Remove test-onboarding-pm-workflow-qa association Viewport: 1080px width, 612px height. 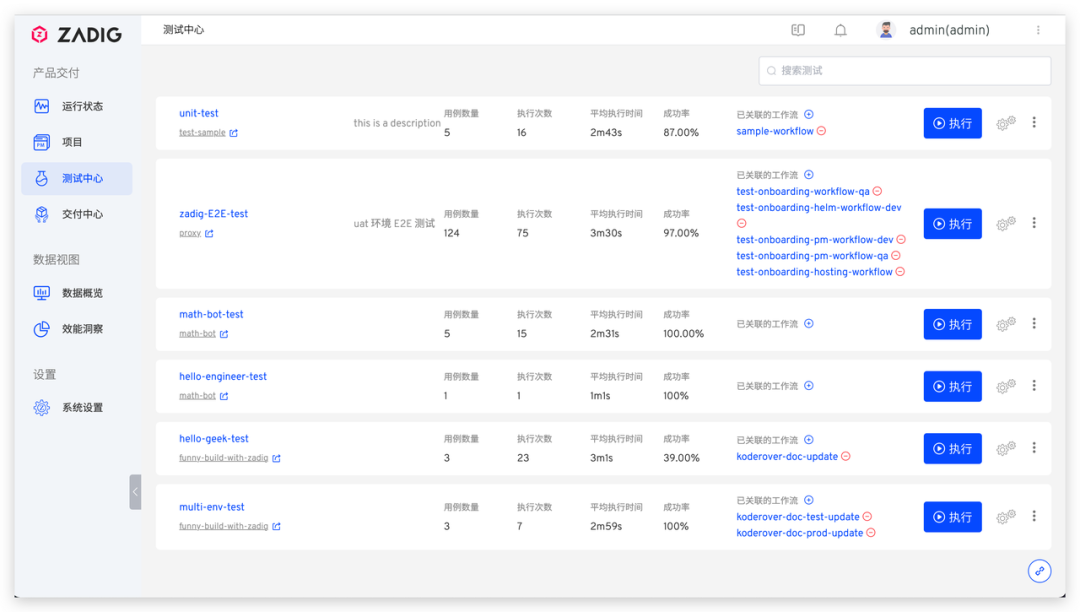[x=896, y=255]
